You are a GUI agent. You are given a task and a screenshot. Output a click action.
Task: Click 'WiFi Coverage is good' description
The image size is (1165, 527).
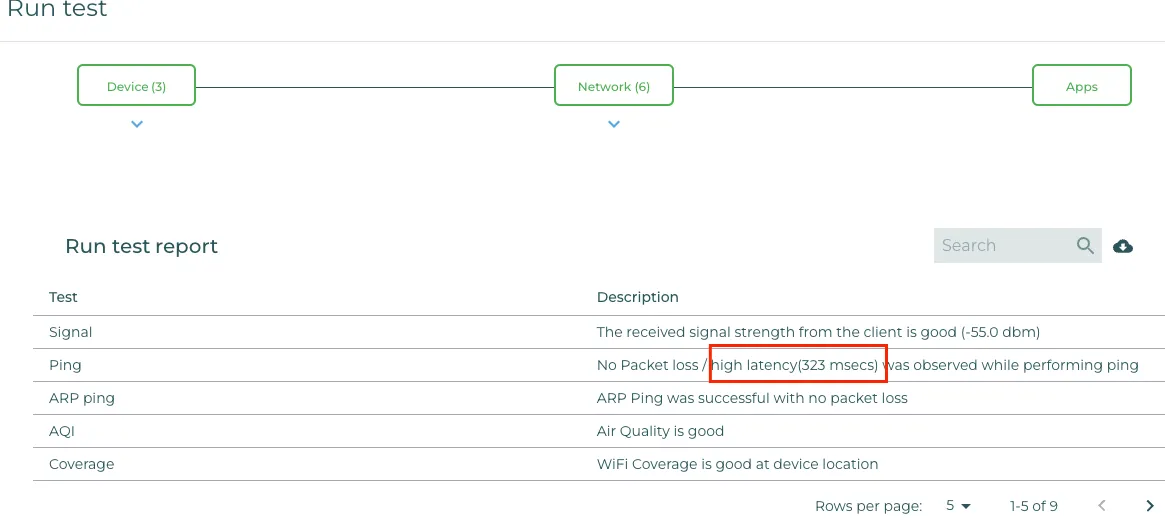(737, 464)
